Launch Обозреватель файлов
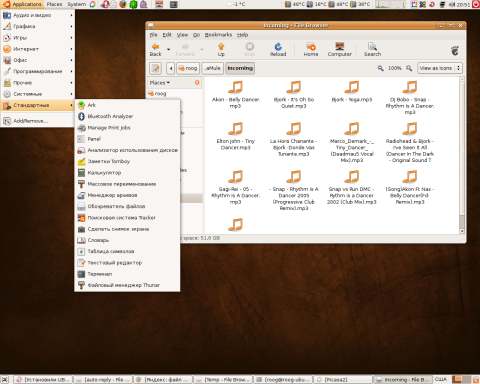Viewport: 480px width, 384px height. [x=127, y=206]
